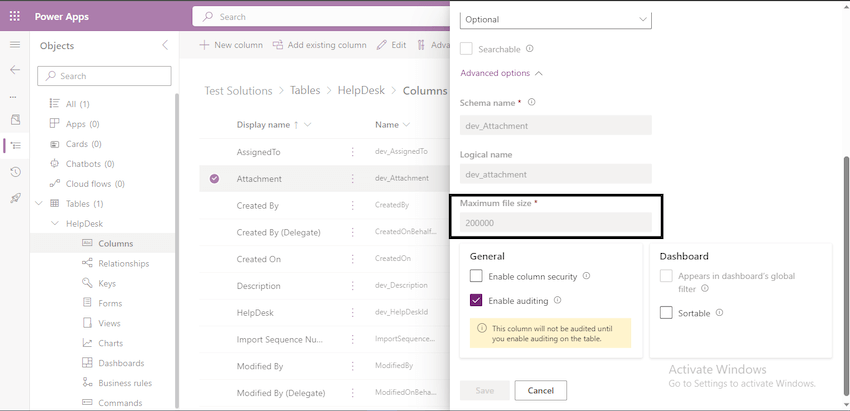The width and height of the screenshot is (850, 411).
Task: Check Enable column security
Action: point(477,276)
